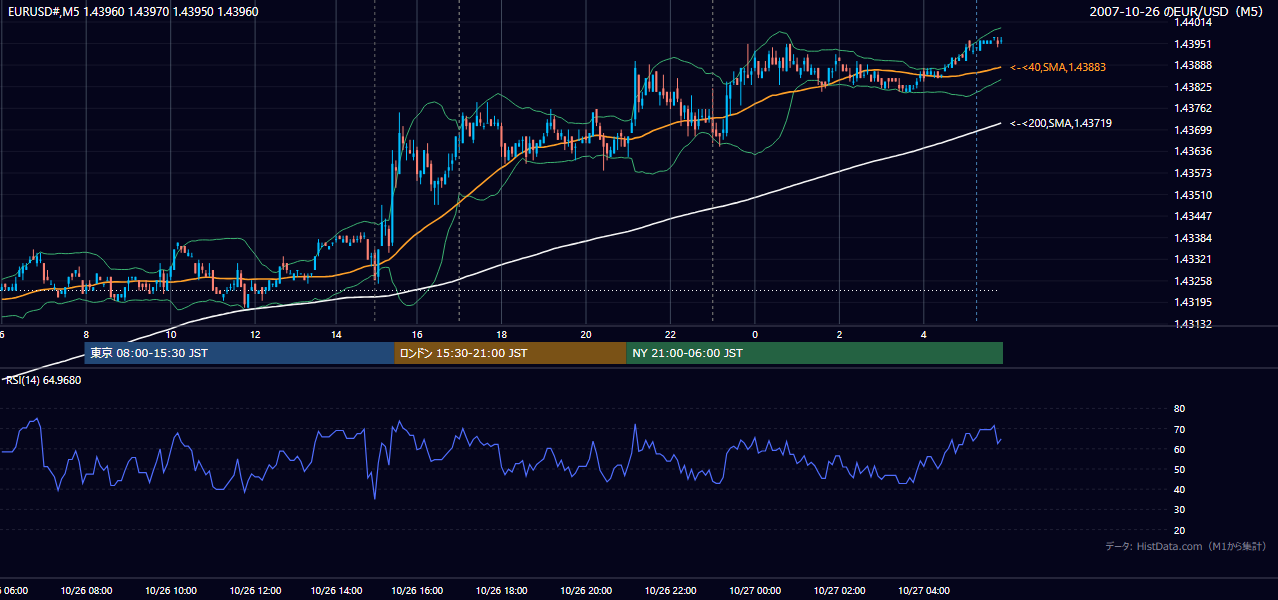Viewport: 1278px width, 600px height.
Task: Click RSI scale level 60
Action: [x=1179, y=449]
